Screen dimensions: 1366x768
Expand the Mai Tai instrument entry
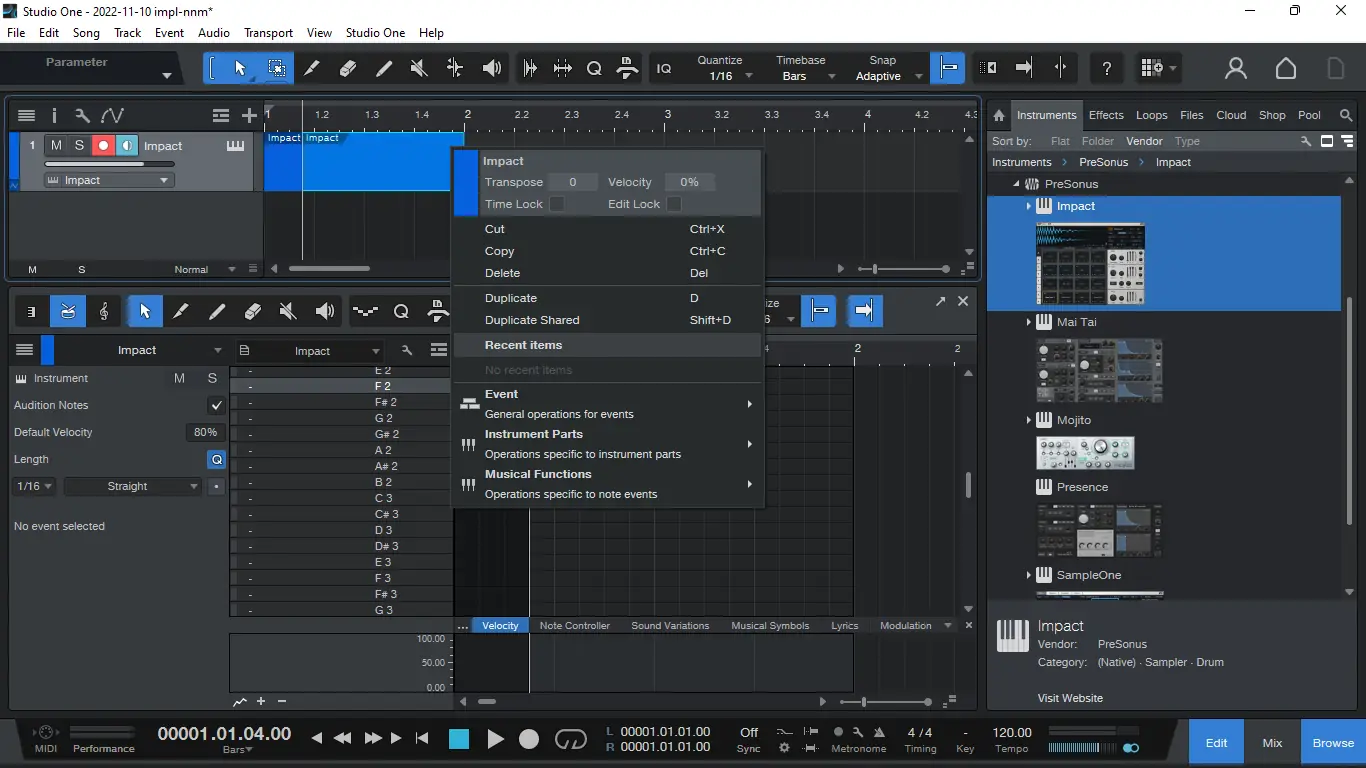pyautogui.click(x=1028, y=322)
